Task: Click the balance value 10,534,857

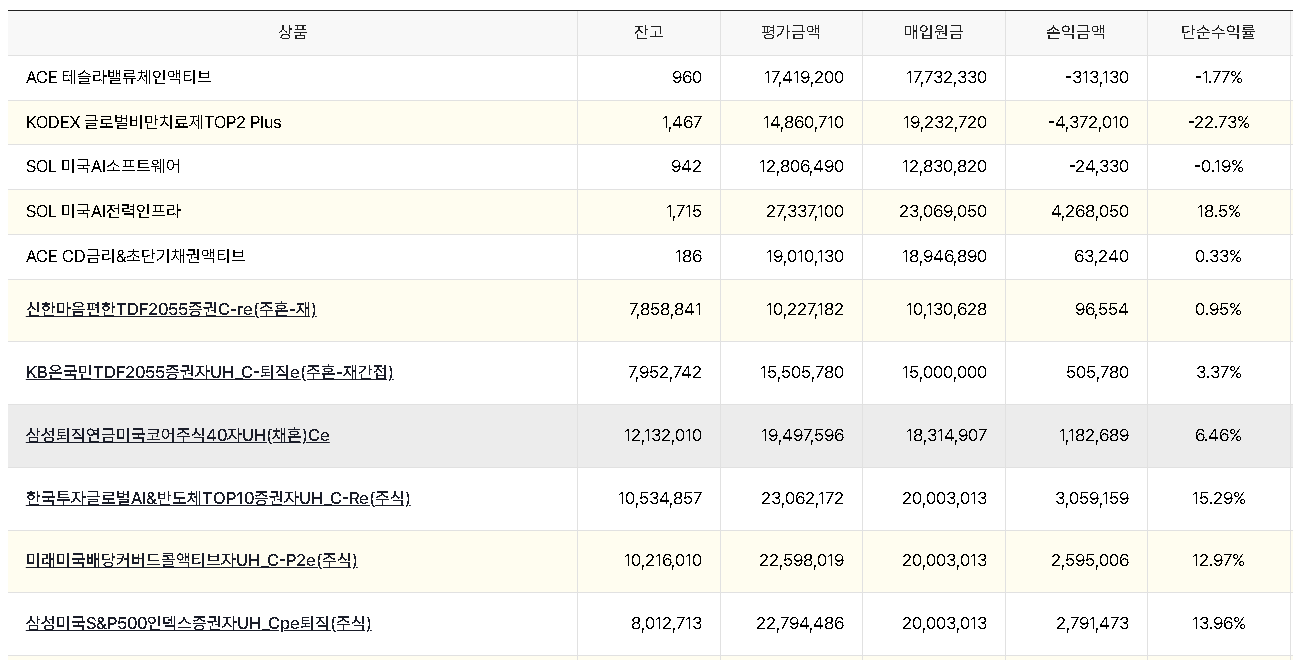Action: pyautogui.click(x=661, y=498)
